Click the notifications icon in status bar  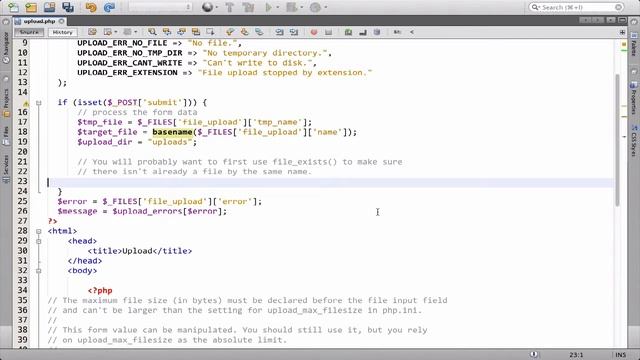click(x=533, y=354)
